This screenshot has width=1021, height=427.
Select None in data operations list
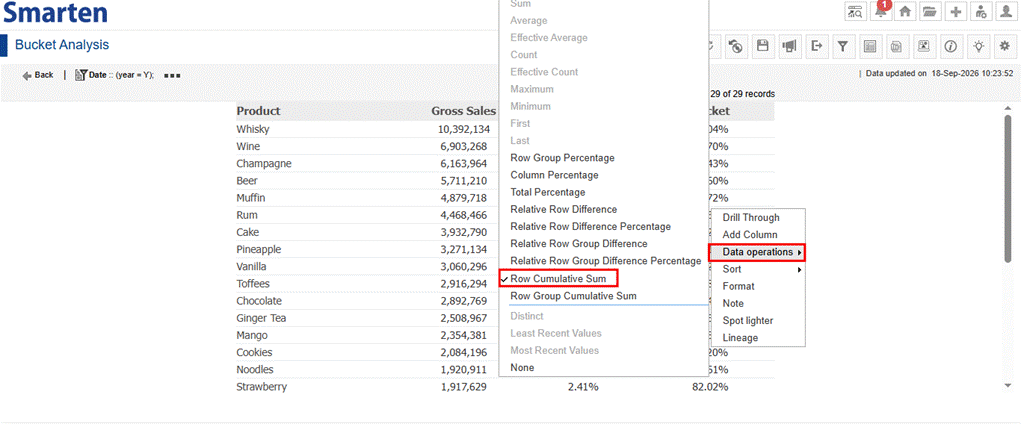(522, 368)
